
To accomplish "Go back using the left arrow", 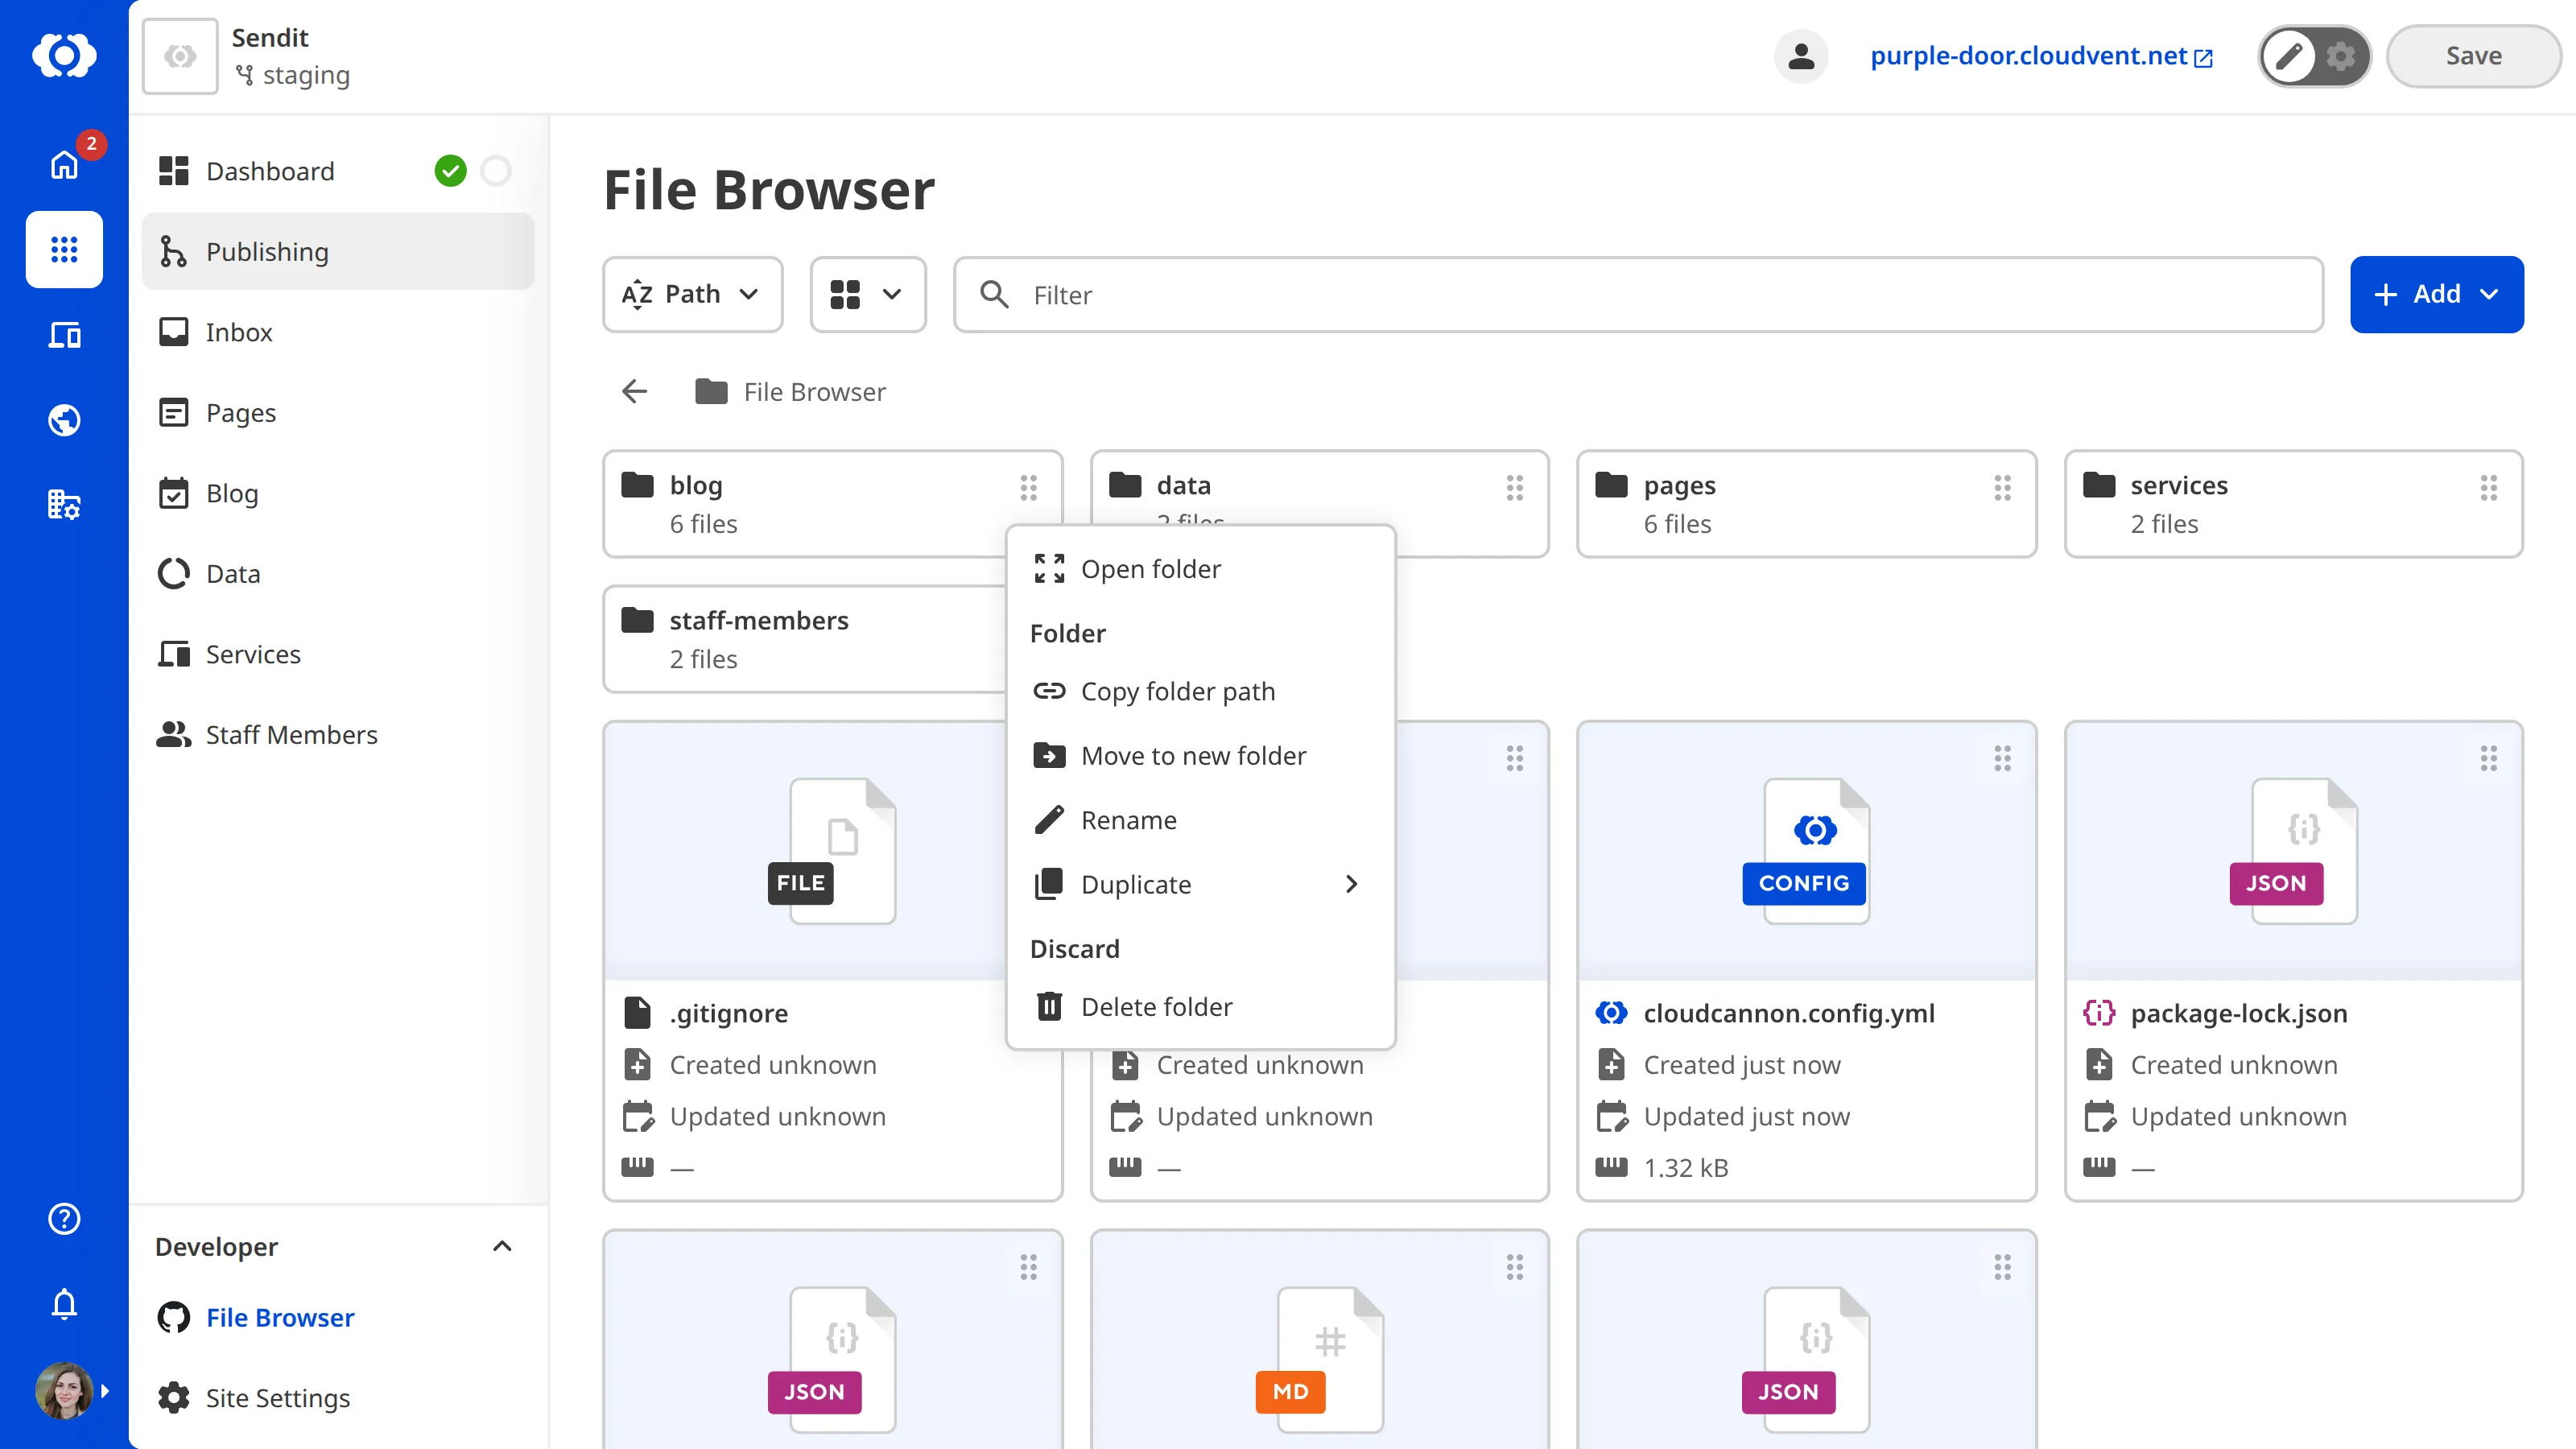I will click(635, 391).
